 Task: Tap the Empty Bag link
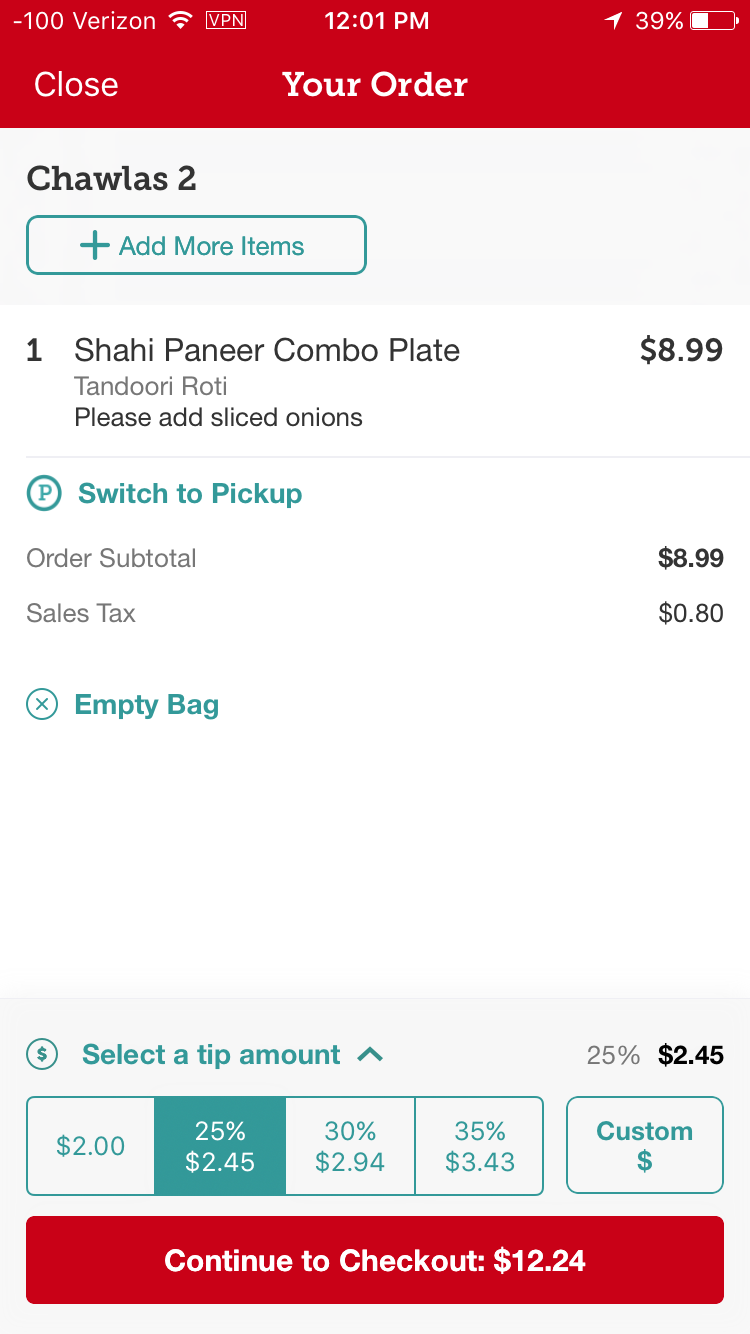tap(146, 705)
